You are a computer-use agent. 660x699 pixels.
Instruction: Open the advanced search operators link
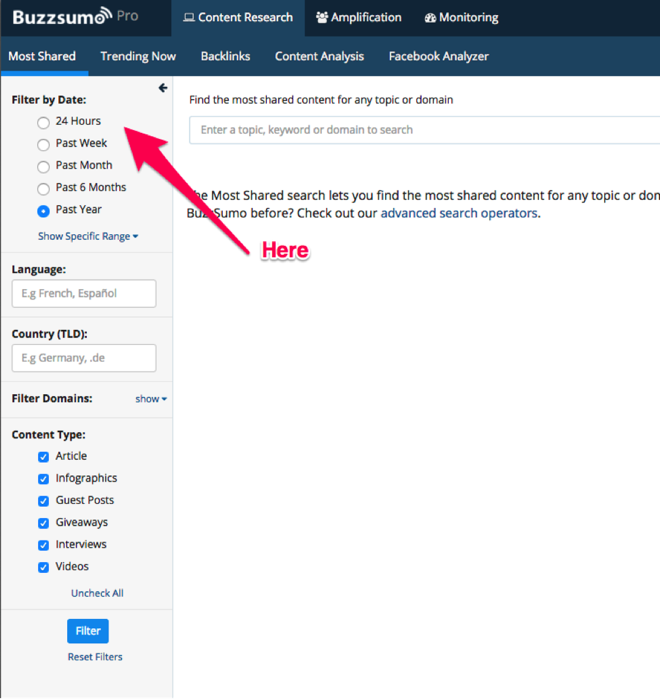tap(459, 213)
